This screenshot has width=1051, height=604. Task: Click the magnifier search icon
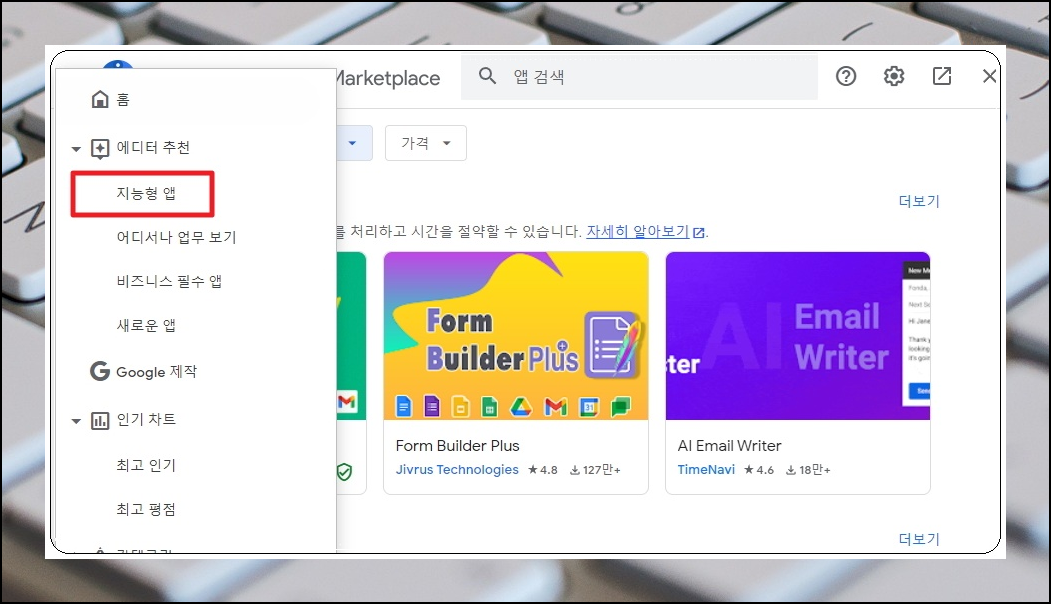pos(487,76)
